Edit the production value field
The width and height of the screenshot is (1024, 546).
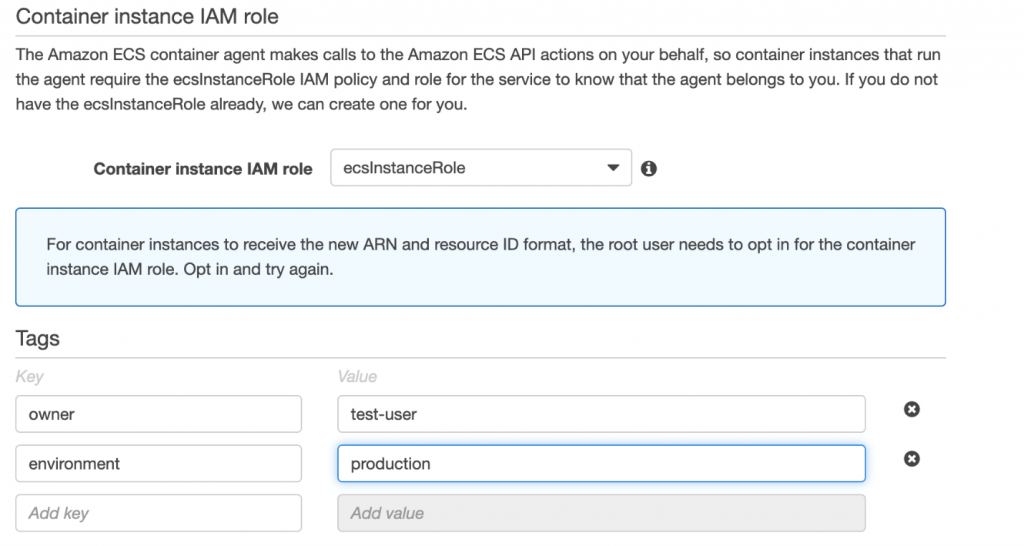coord(601,464)
